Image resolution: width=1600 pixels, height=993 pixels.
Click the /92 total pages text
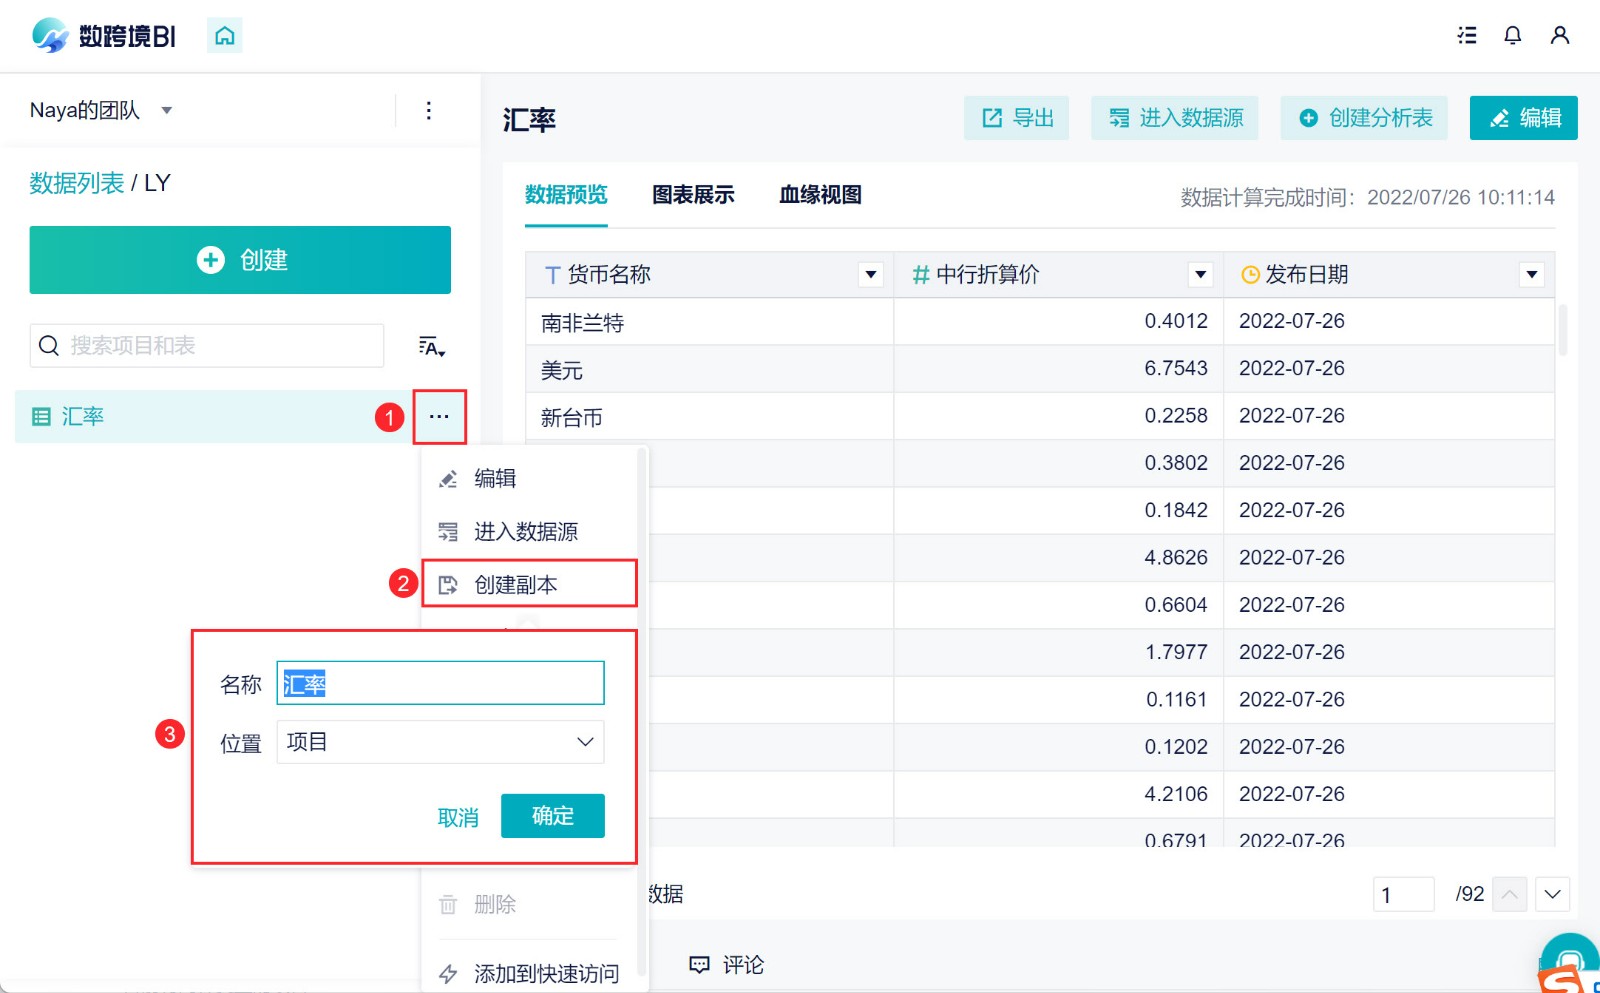(1470, 894)
